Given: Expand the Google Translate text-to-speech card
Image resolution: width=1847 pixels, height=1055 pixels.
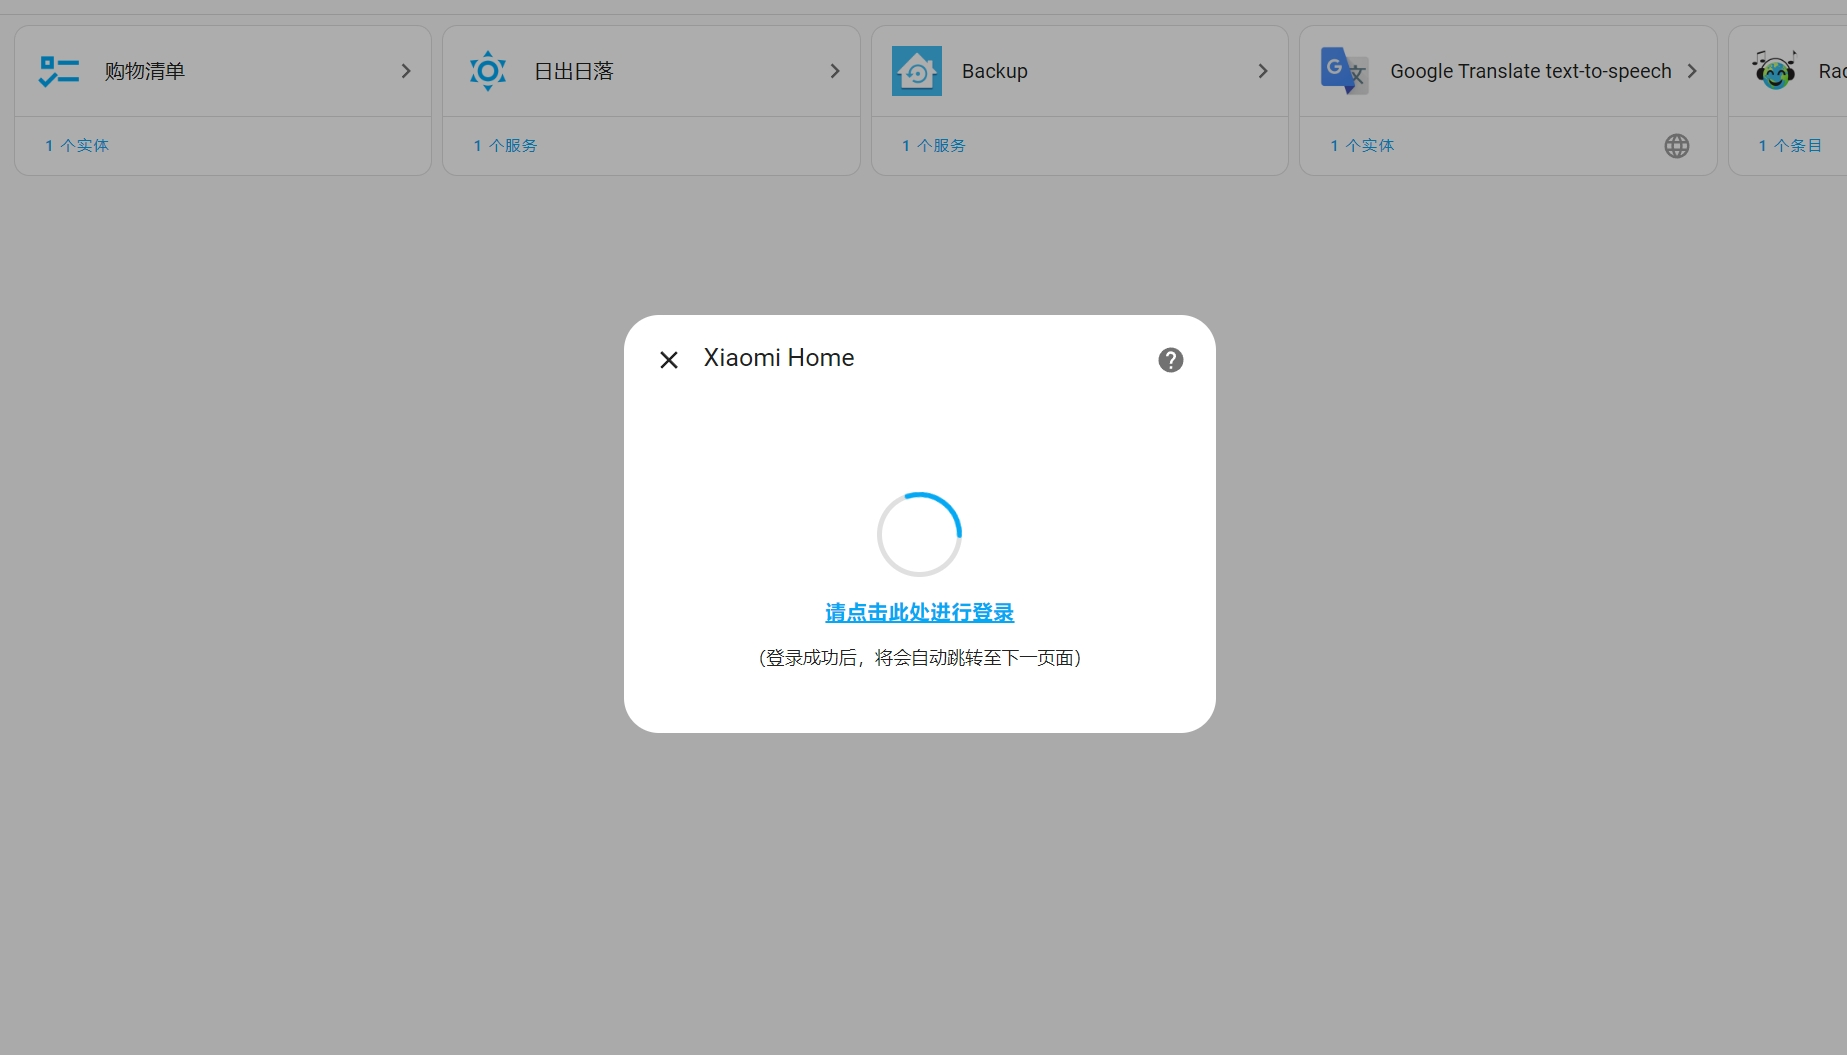Looking at the screenshot, I should [1692, 70].
